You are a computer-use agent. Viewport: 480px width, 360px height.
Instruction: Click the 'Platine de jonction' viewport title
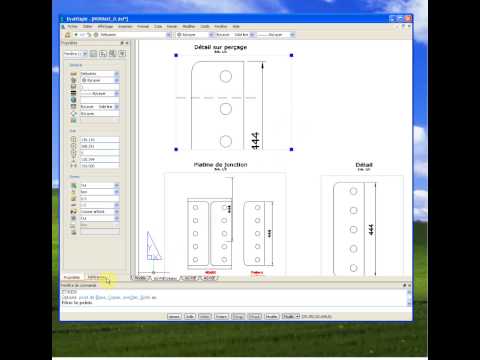pyautogui.click(x=220, y=165)
